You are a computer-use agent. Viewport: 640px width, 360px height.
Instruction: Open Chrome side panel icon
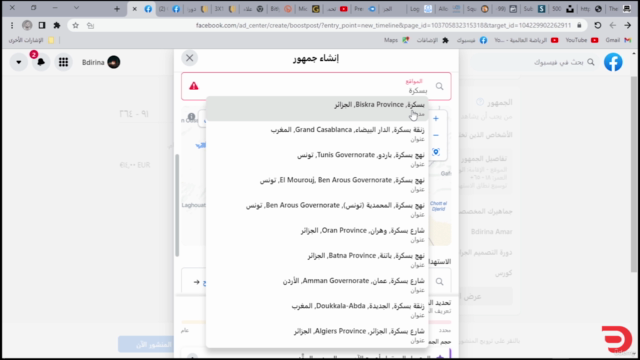[x=42, y=25]
